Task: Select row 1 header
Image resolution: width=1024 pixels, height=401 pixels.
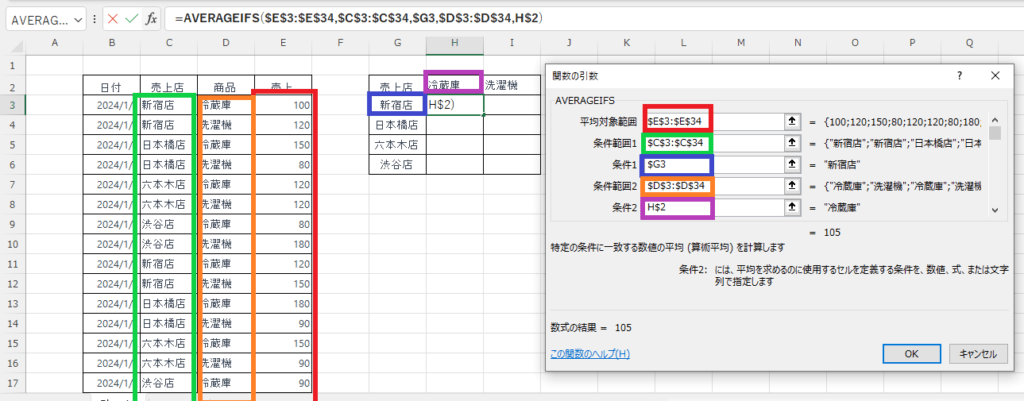Action: tap(12, 66)
